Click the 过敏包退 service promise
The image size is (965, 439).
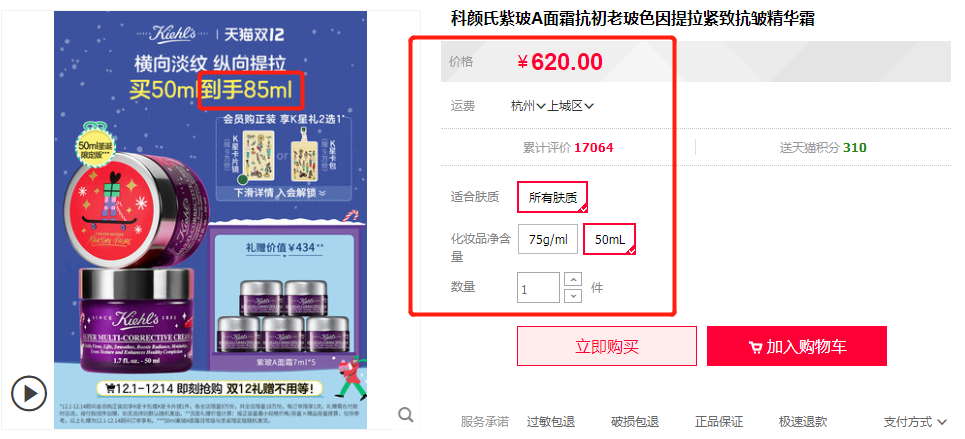pyautogui.click(x=551, y=422)
